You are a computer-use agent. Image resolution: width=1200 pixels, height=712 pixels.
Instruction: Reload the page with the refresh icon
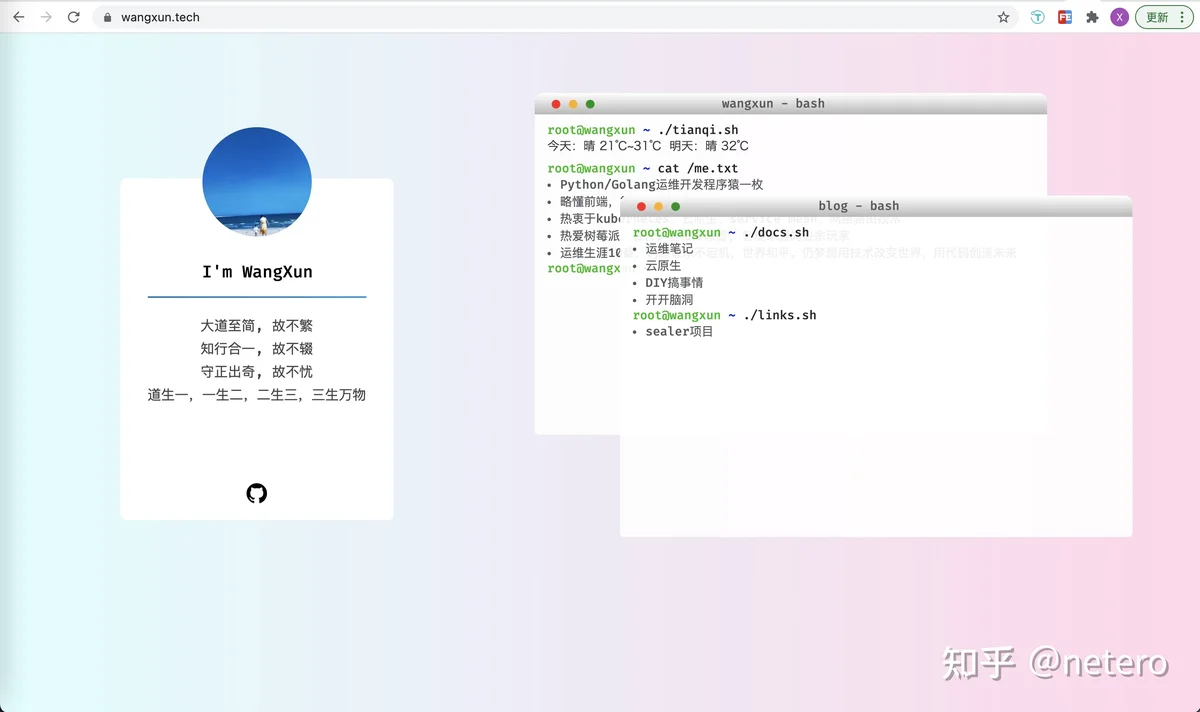click(x=74, y=17)
